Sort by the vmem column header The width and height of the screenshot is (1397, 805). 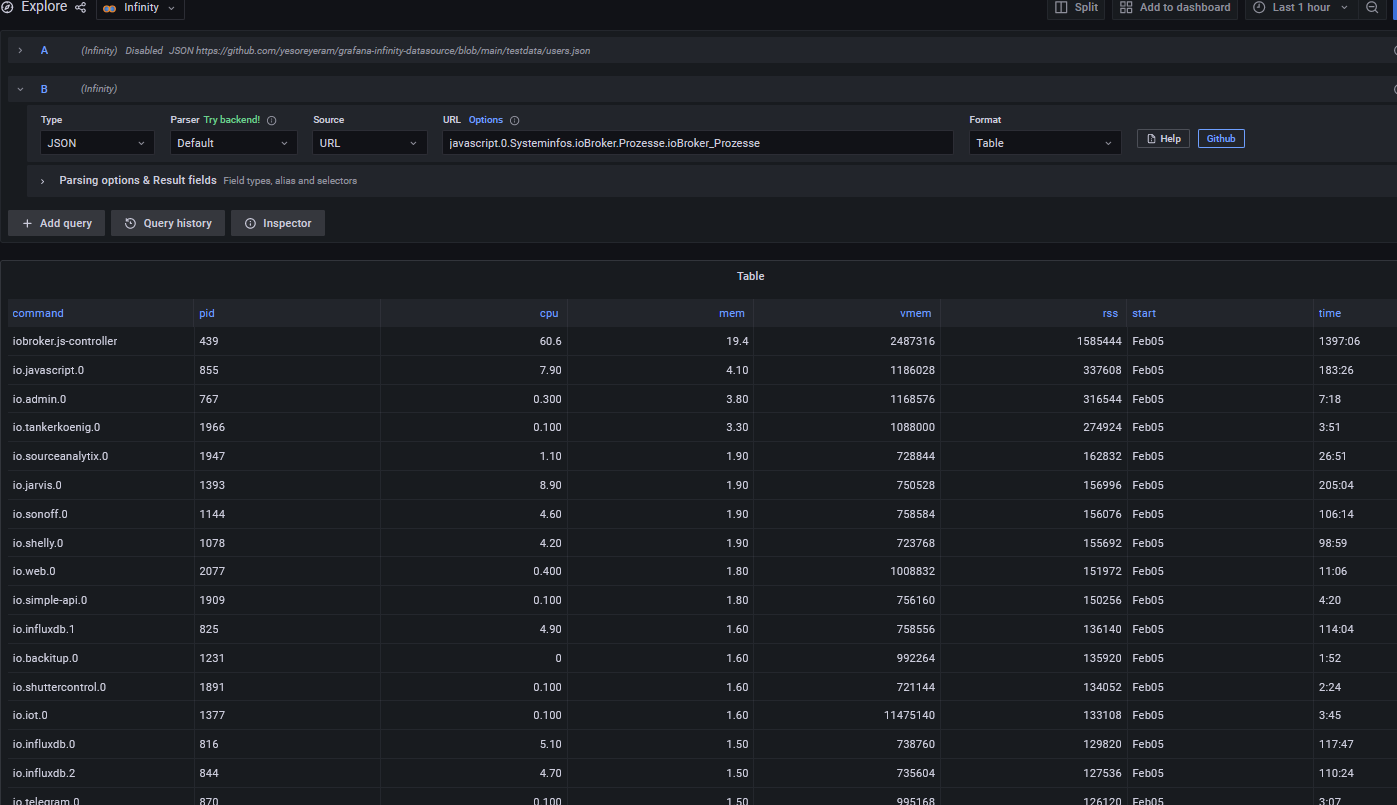click(x=916, y=313)
